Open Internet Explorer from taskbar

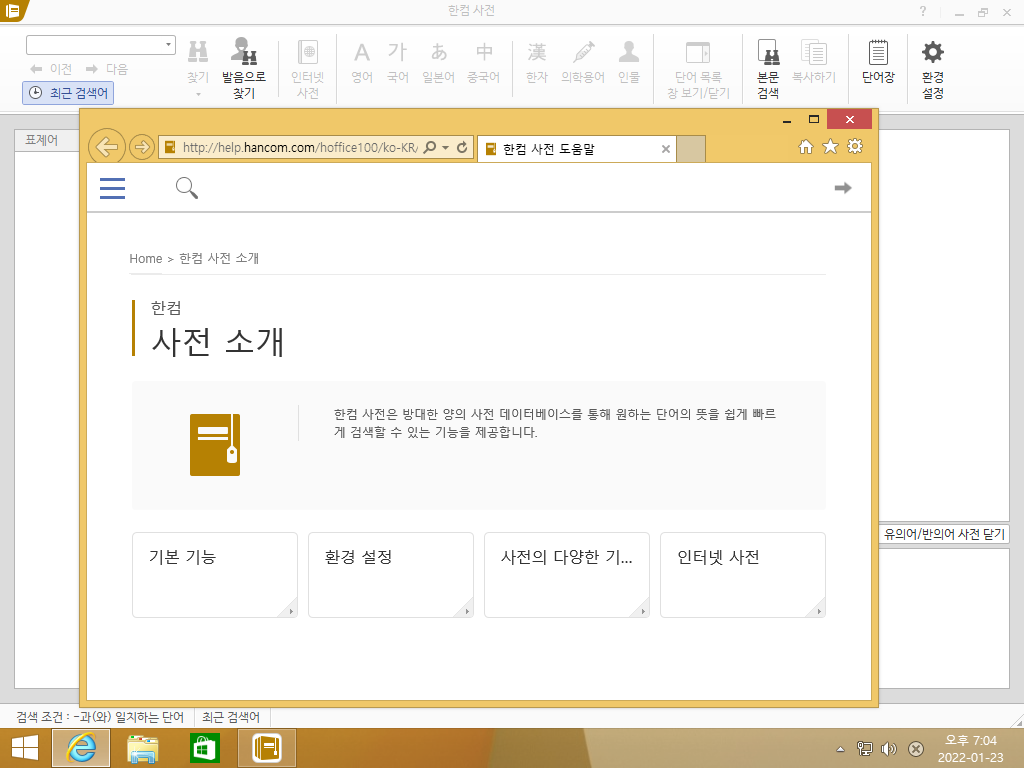point(81,748)
